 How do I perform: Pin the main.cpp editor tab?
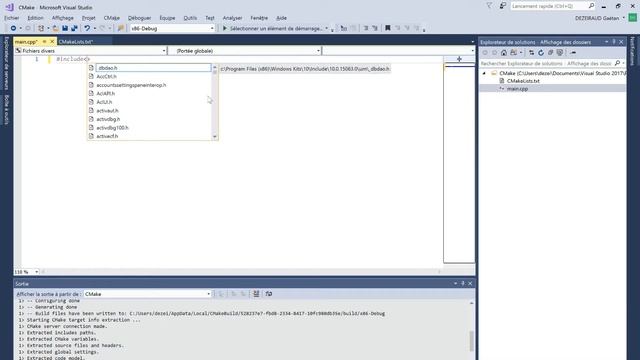pyautogui.click(x=44, y=42)
